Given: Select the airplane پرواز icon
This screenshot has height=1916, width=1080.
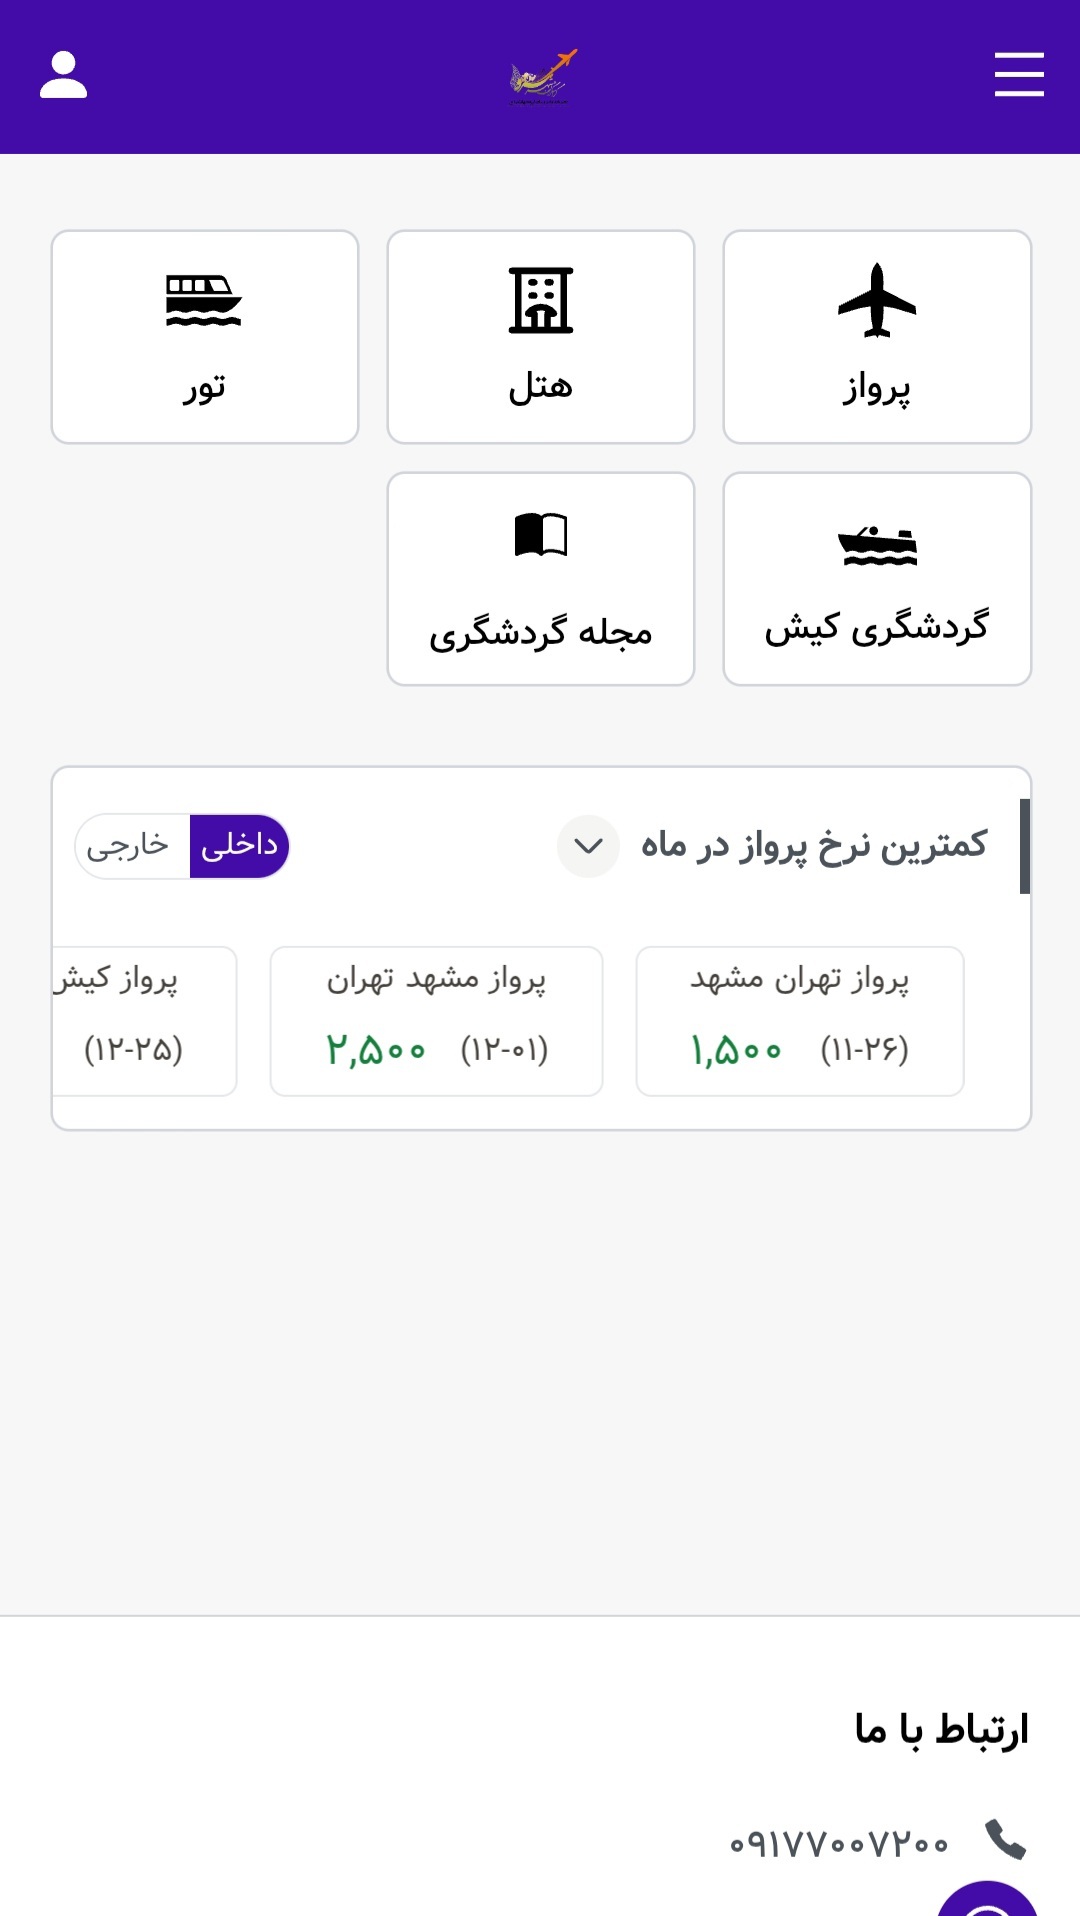Looking at the screenshot, I should tap(877, 300).
